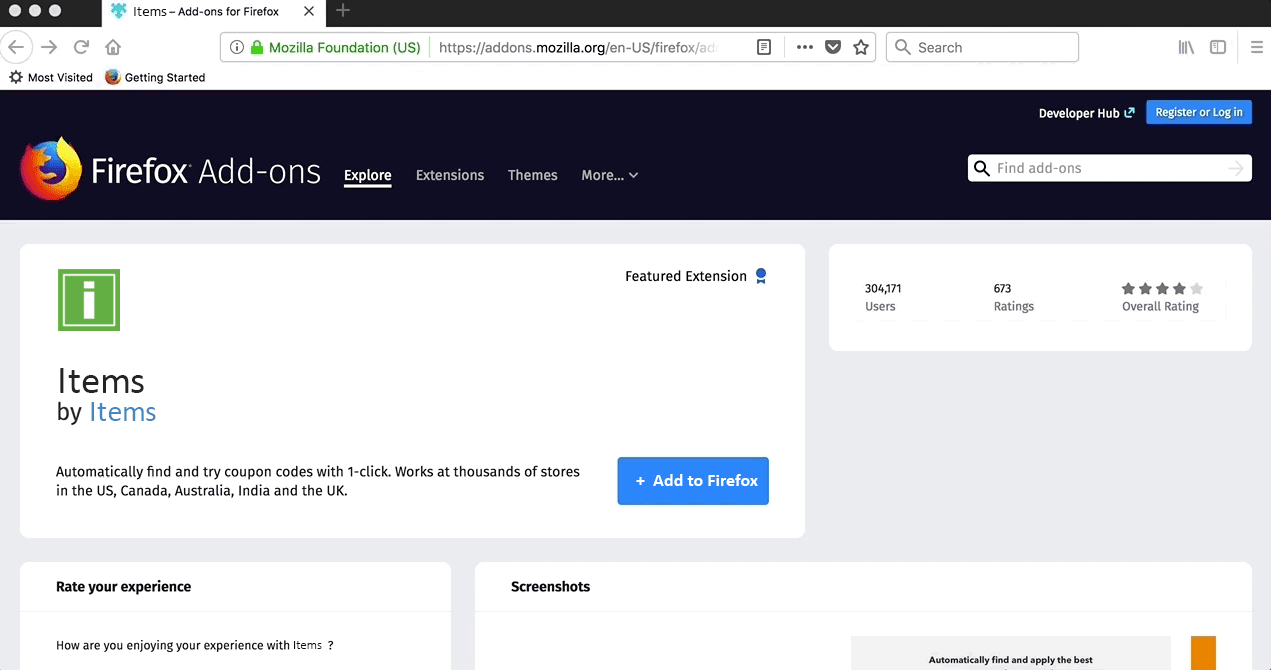Click the browser back arrow button
This screenshot has width=1272, height=670.
[x=16, y=47]
